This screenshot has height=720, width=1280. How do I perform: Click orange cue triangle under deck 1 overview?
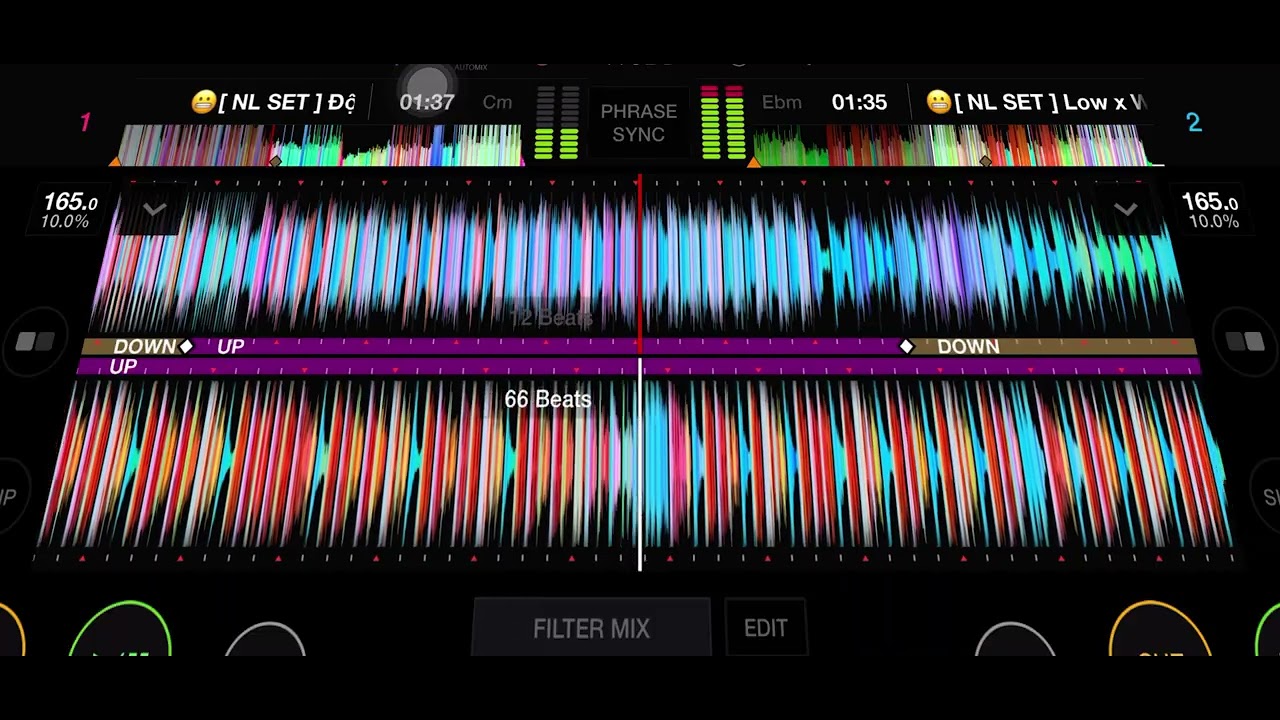coord(115,162)
